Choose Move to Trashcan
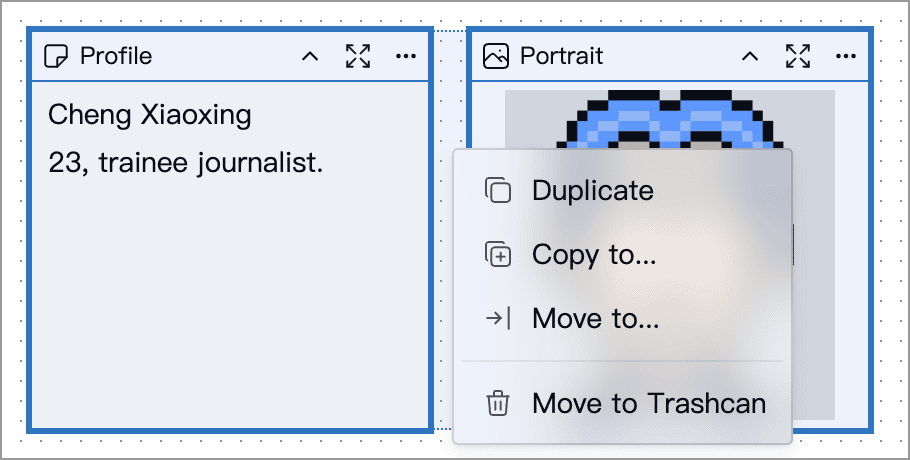The height and width of the screenshot is (460, 910). pos(622,403)
